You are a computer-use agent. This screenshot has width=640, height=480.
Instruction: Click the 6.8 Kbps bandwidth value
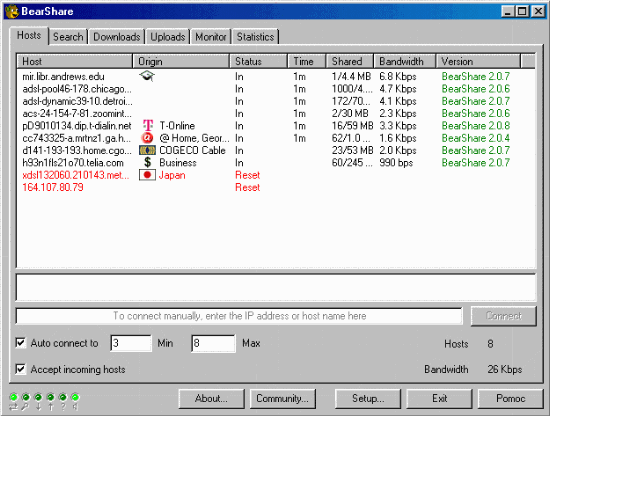tap(398, 77)
